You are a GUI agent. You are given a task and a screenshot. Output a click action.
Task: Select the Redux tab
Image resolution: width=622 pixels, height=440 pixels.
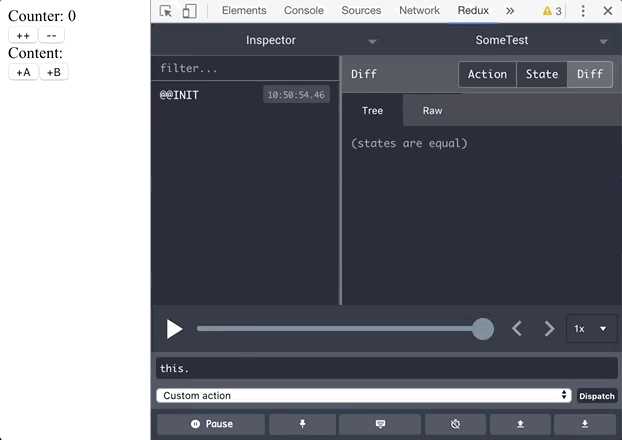point(473,10)
